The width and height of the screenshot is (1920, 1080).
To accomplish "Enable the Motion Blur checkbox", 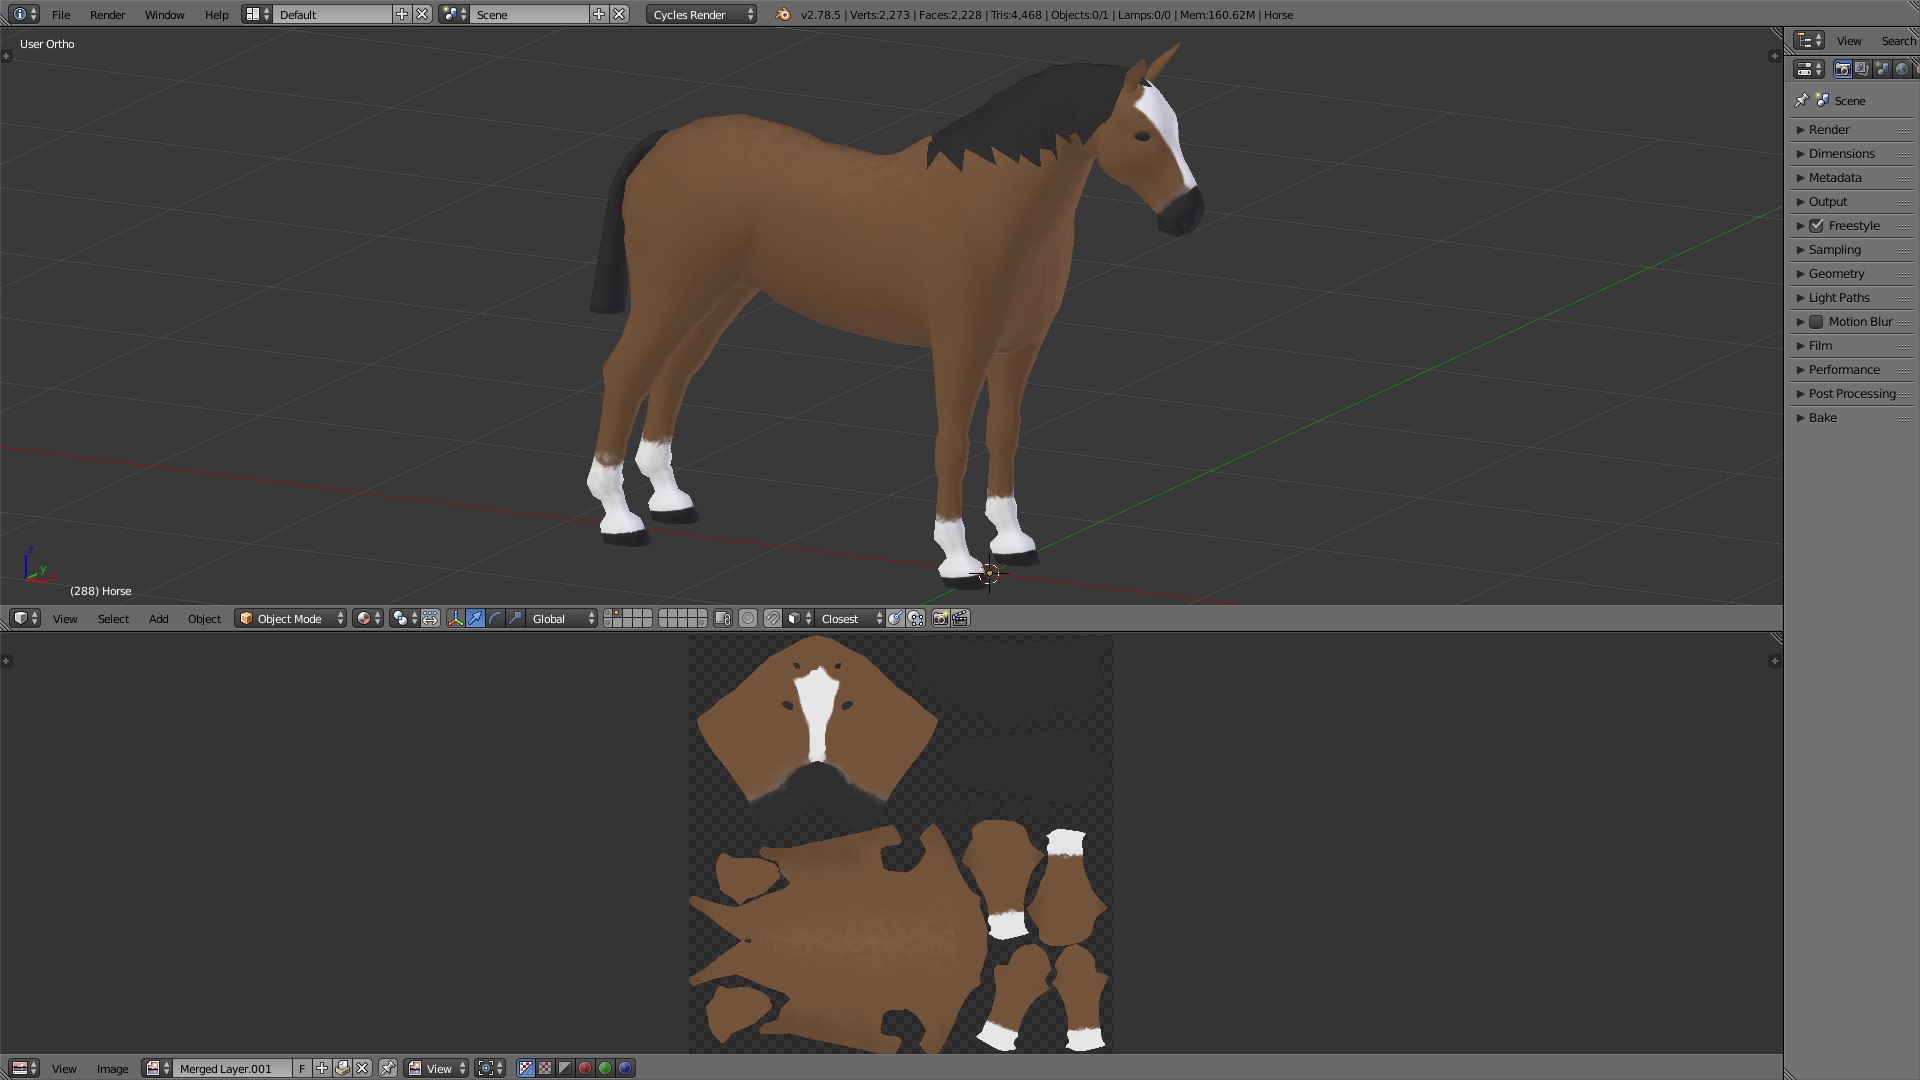I will coord(1816,322).
